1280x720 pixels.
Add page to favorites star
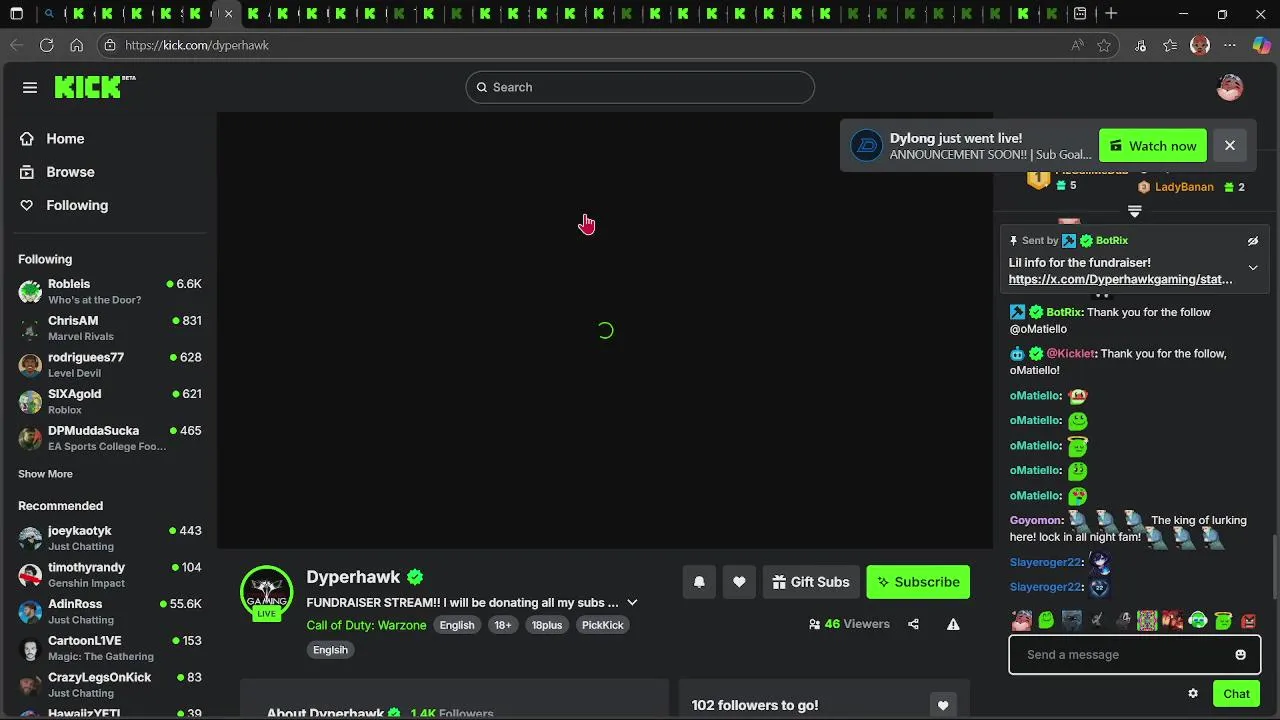click(1104, 45)
